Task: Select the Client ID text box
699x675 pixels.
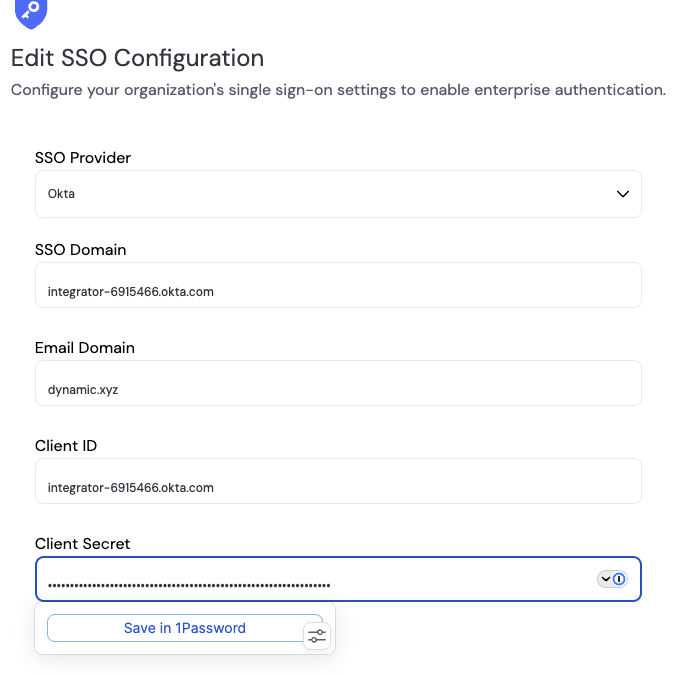Action: [338, 488]
